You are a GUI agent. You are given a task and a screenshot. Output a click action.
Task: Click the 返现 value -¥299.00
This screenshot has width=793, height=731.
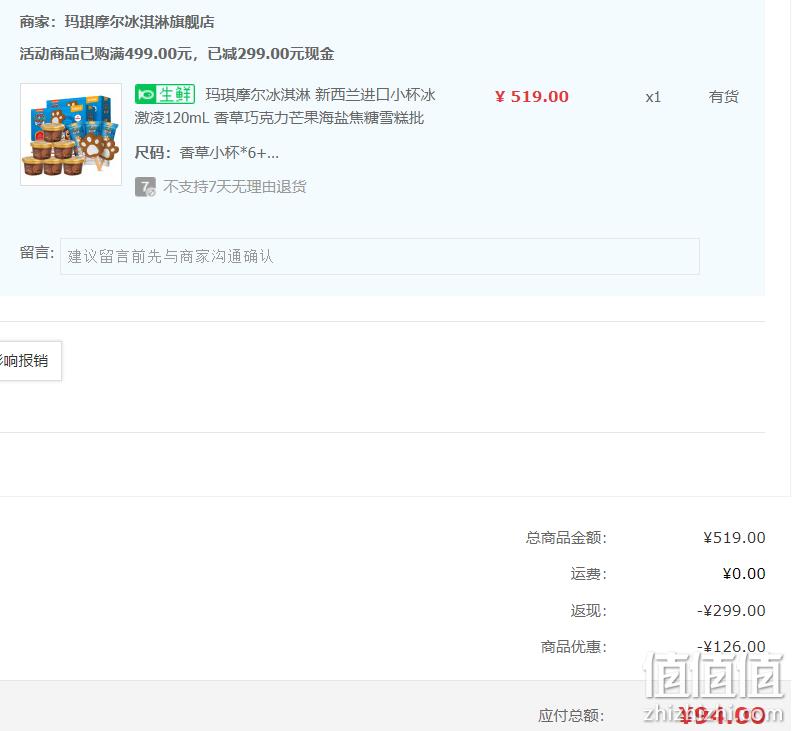coord(731,611)
